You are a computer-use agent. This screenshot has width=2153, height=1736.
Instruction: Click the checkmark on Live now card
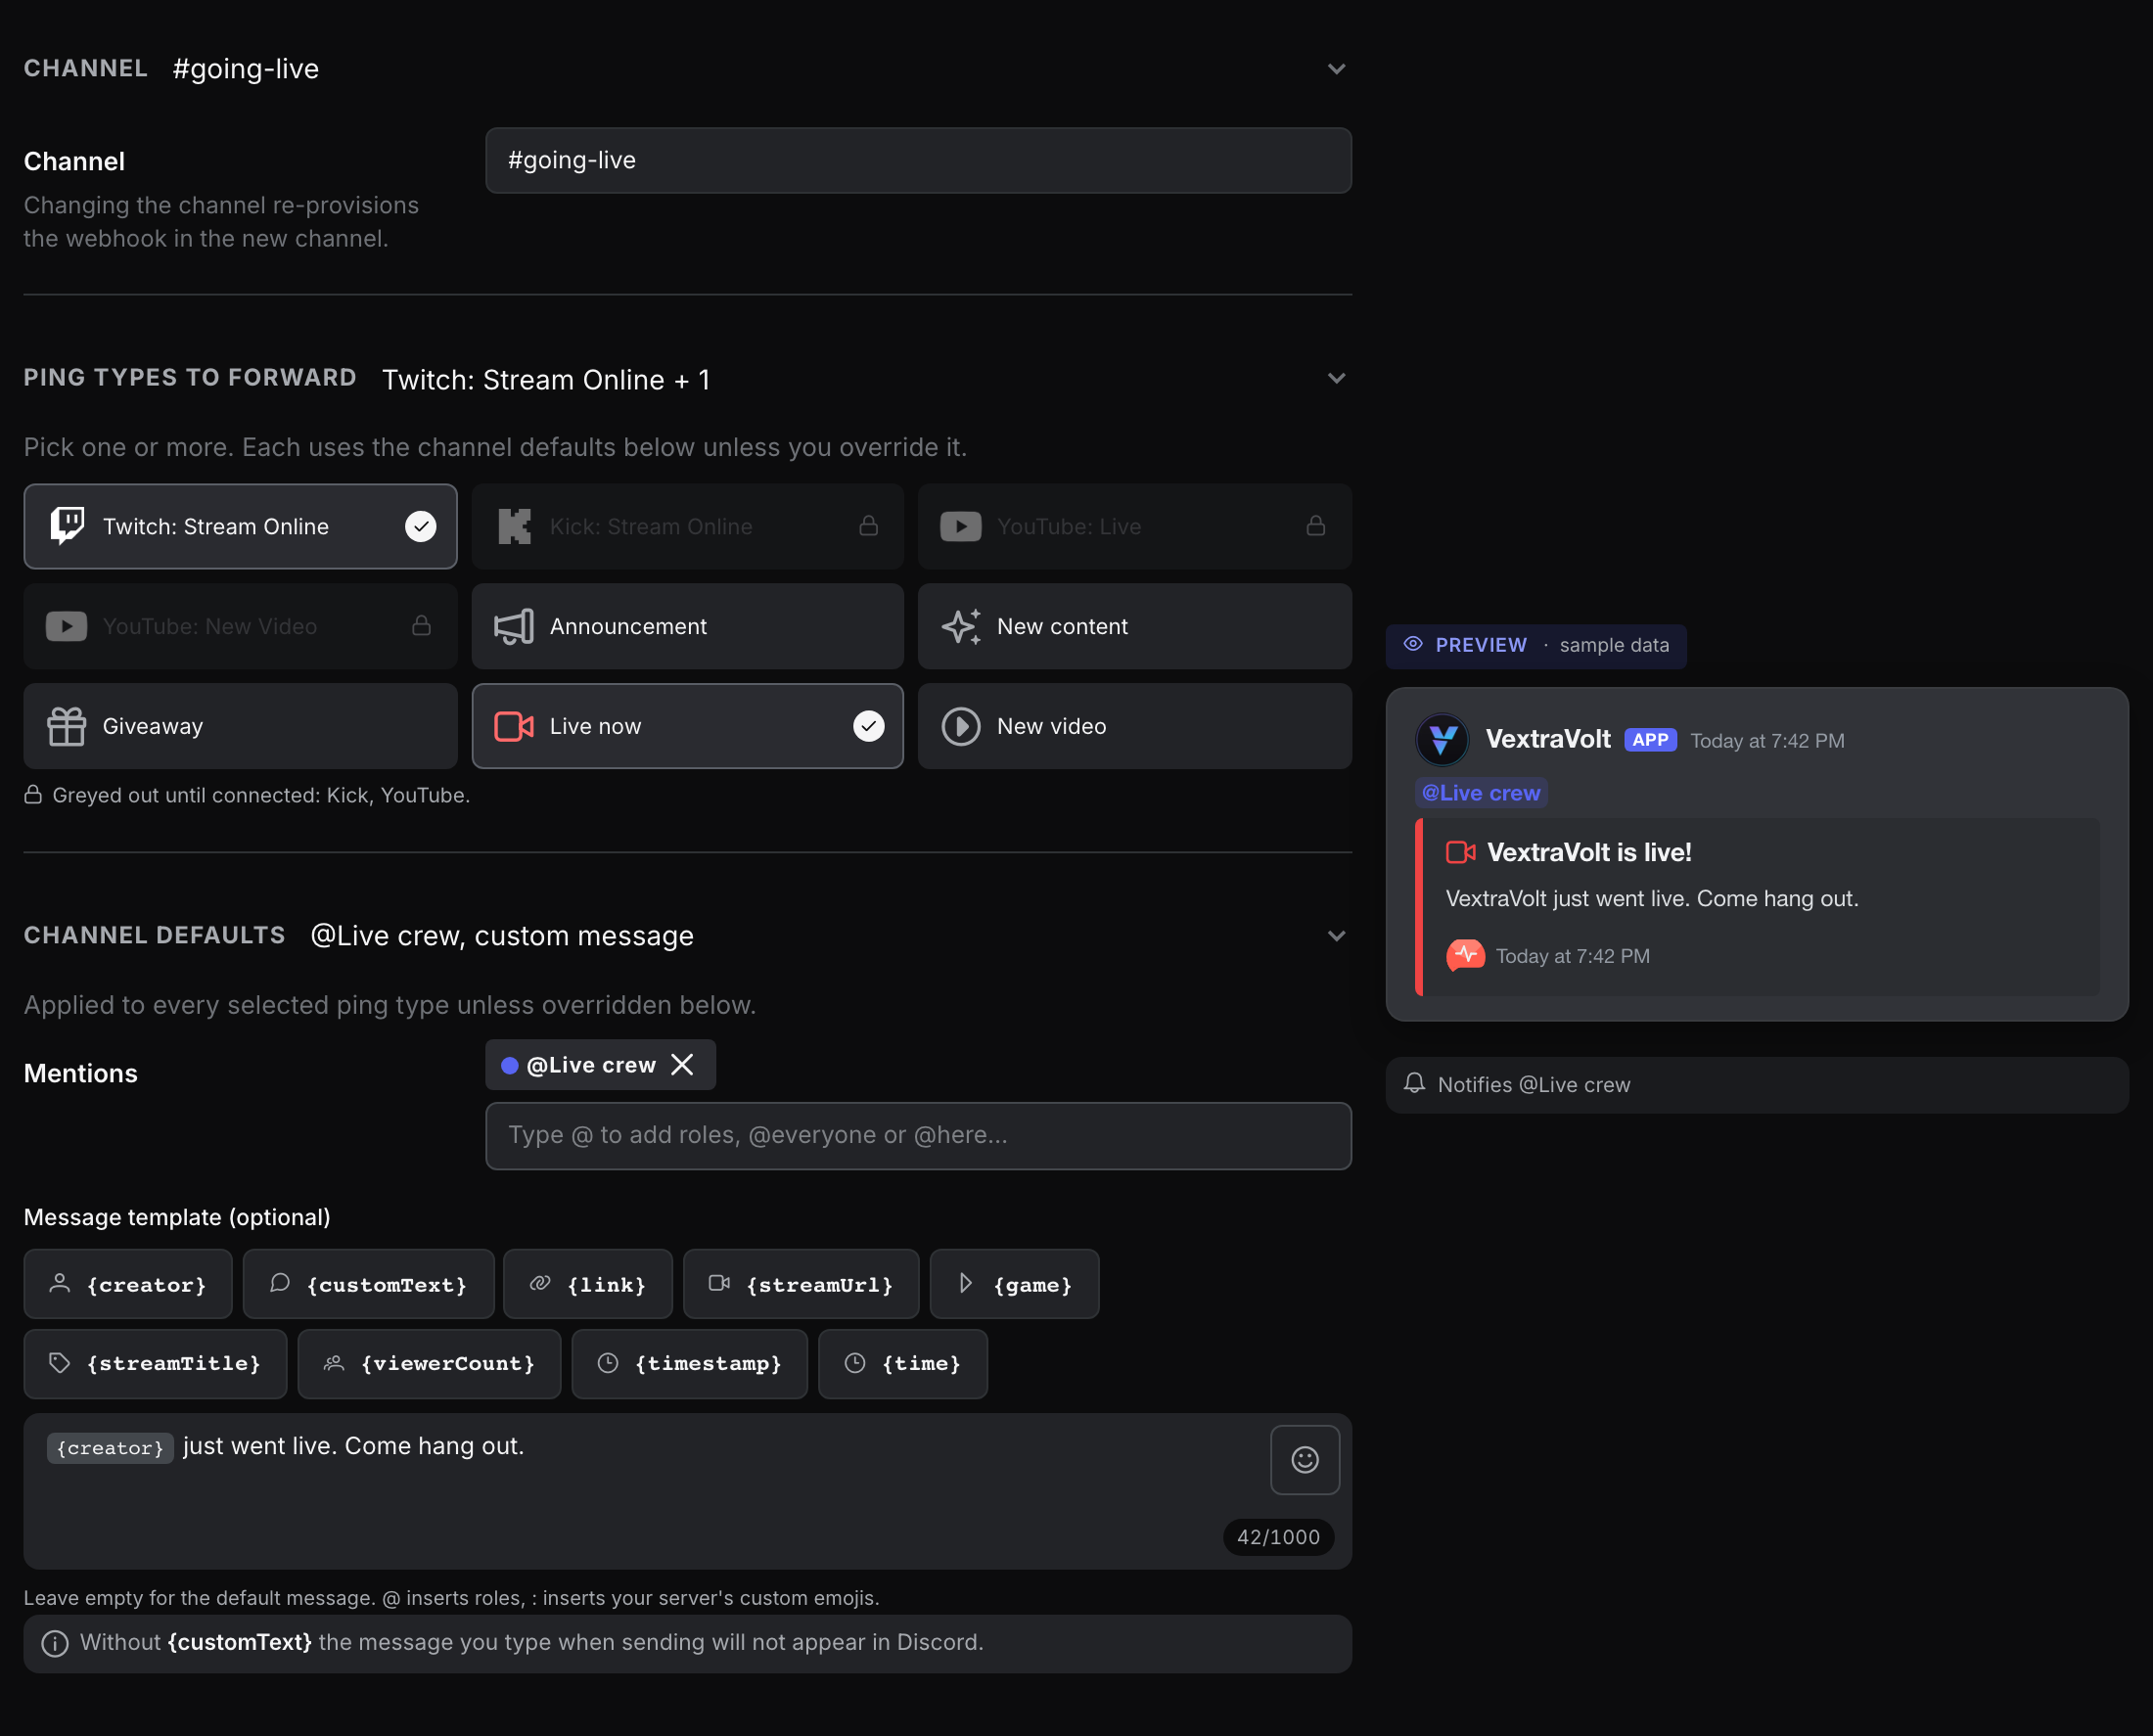pyautogui.click(x=868, y=727)
